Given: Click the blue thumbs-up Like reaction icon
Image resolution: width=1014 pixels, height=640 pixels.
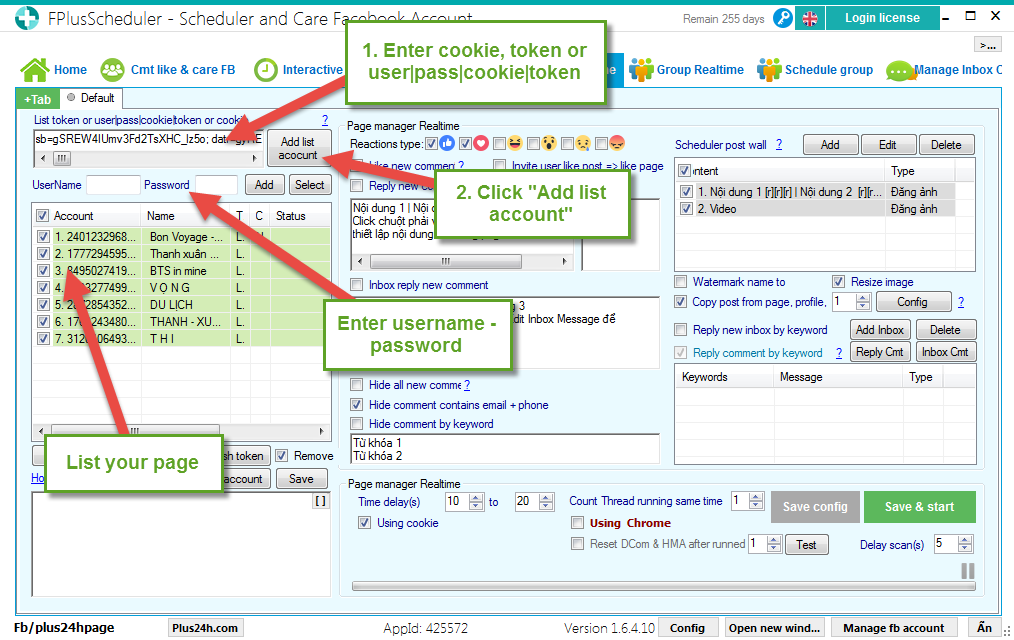Looking at the screenshot, I should 447,143.
